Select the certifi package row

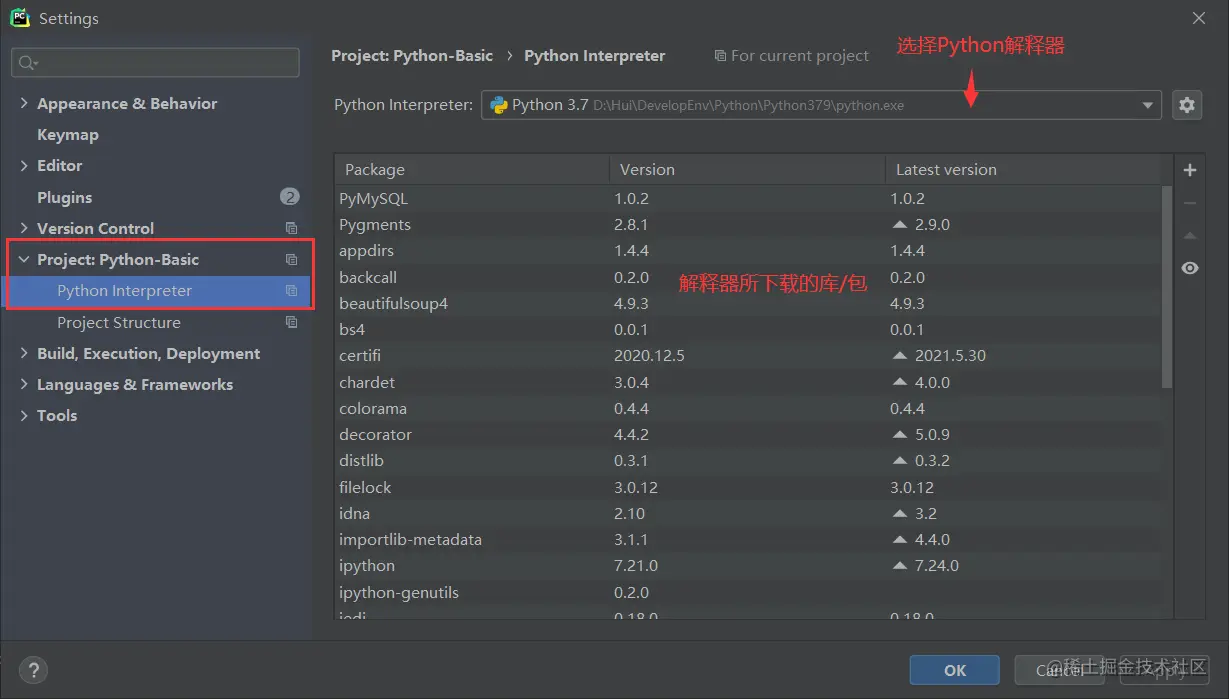[x=748, y=355]
